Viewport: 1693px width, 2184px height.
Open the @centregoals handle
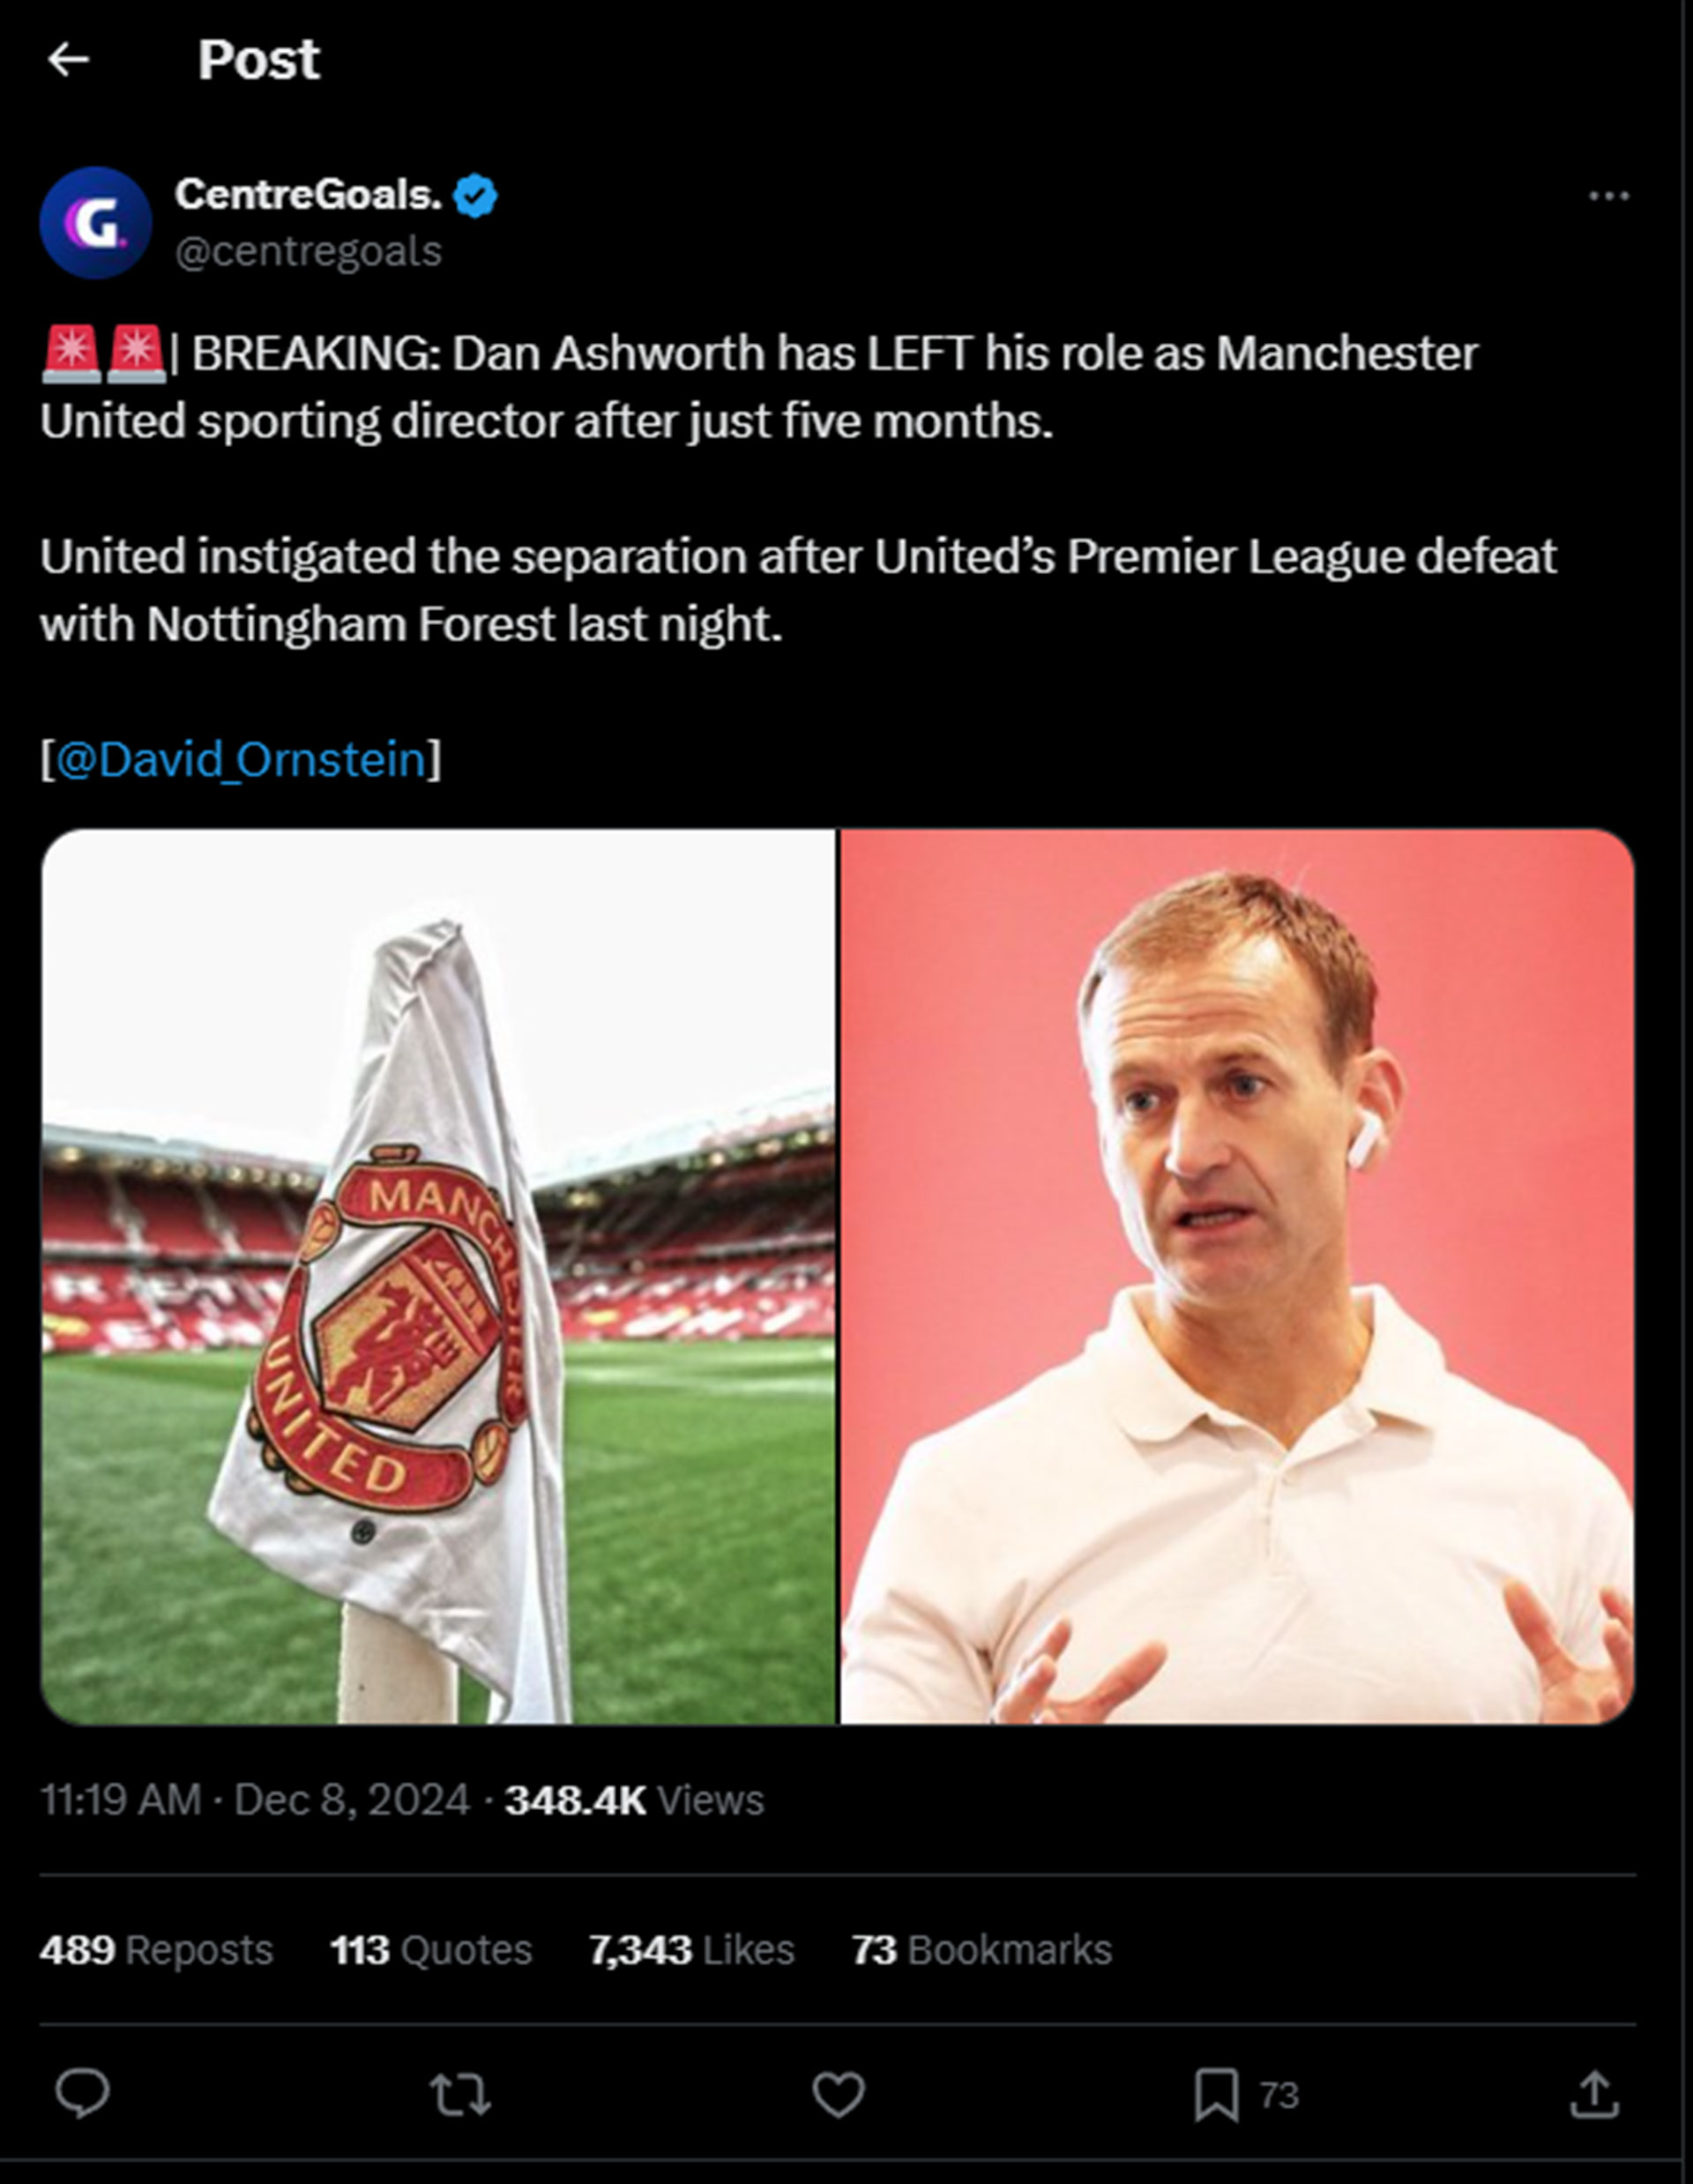point(308,251)
